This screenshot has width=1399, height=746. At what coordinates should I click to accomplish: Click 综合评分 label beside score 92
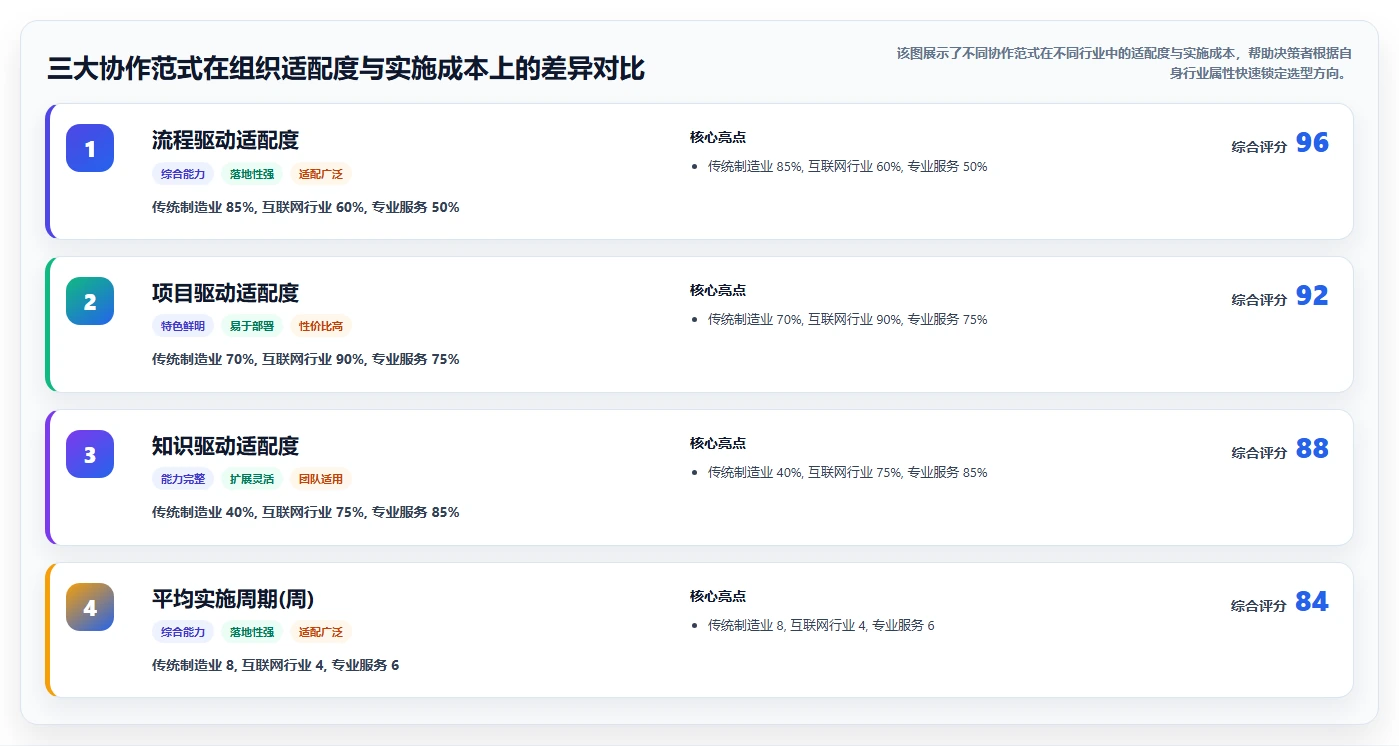tap(1259, 300)
